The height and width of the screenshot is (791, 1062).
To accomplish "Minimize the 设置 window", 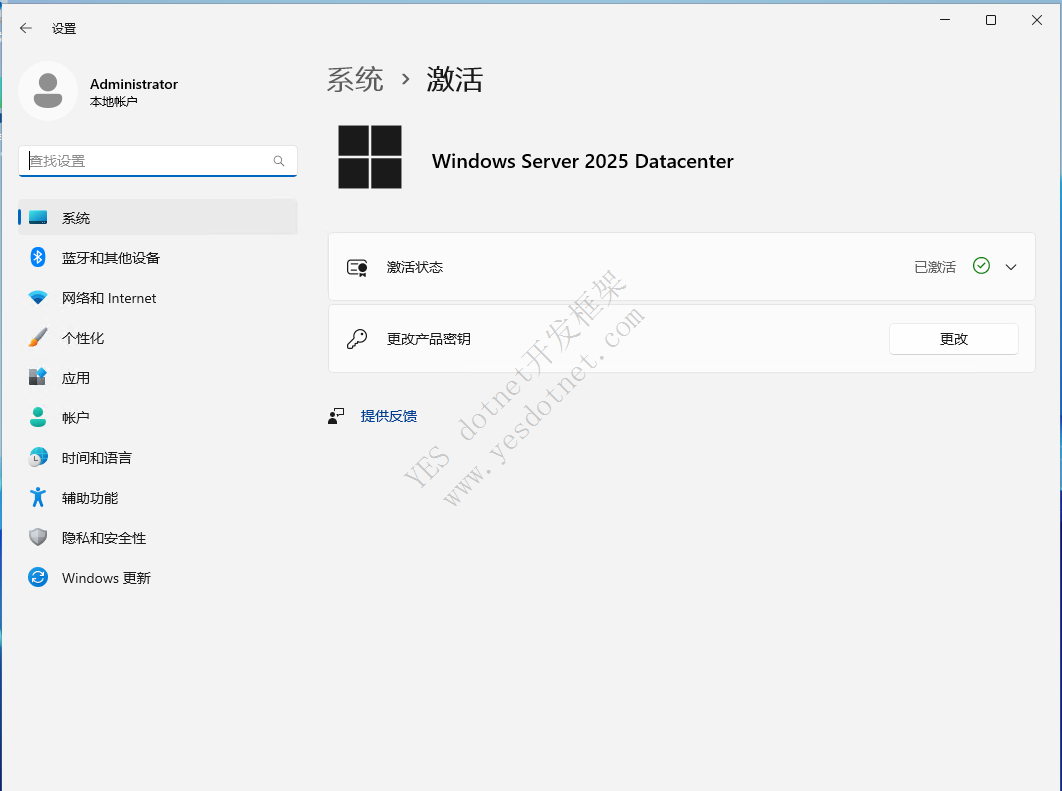I will click(x=945, y=20).
